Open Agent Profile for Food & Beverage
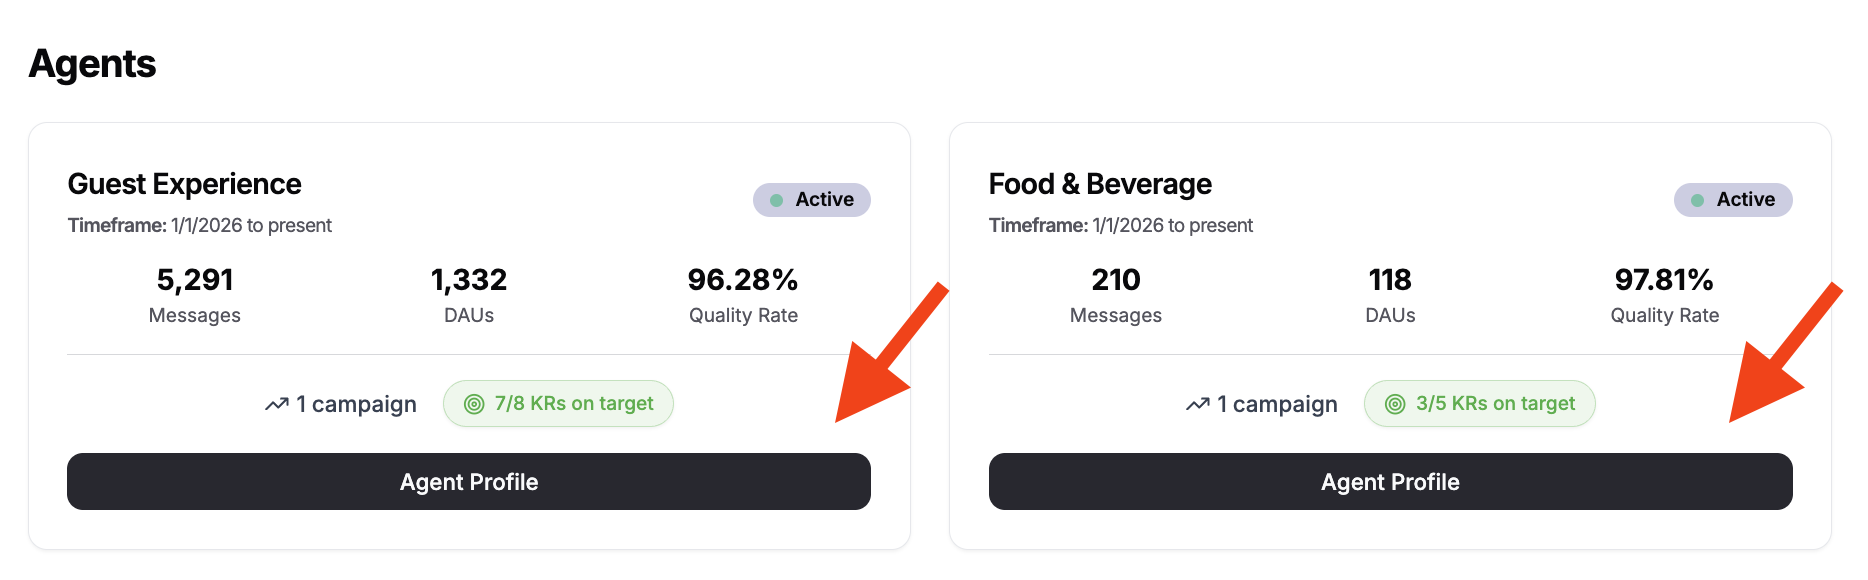 coord(1390,482)
